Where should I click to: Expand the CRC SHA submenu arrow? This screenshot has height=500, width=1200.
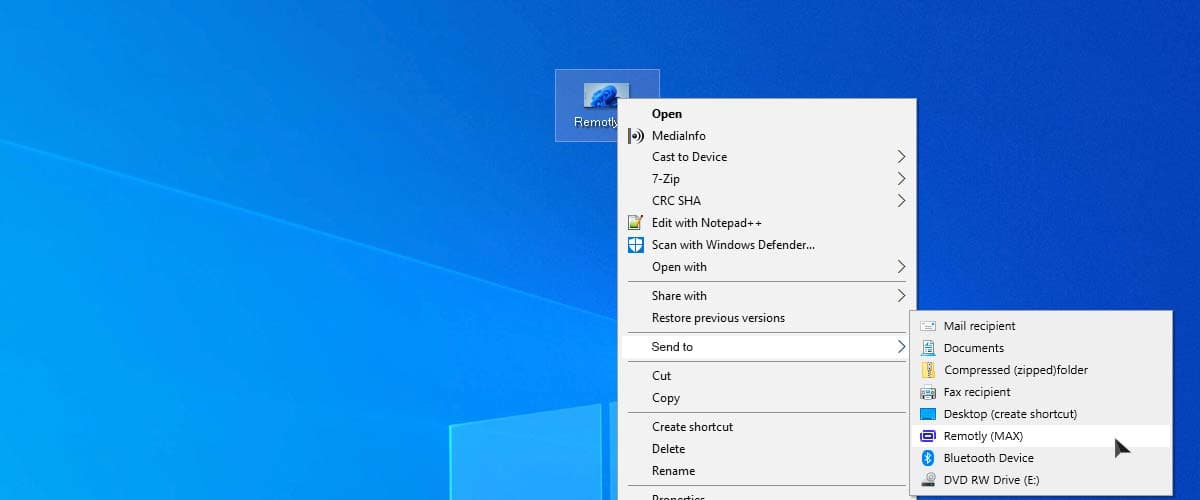[901, 201]
